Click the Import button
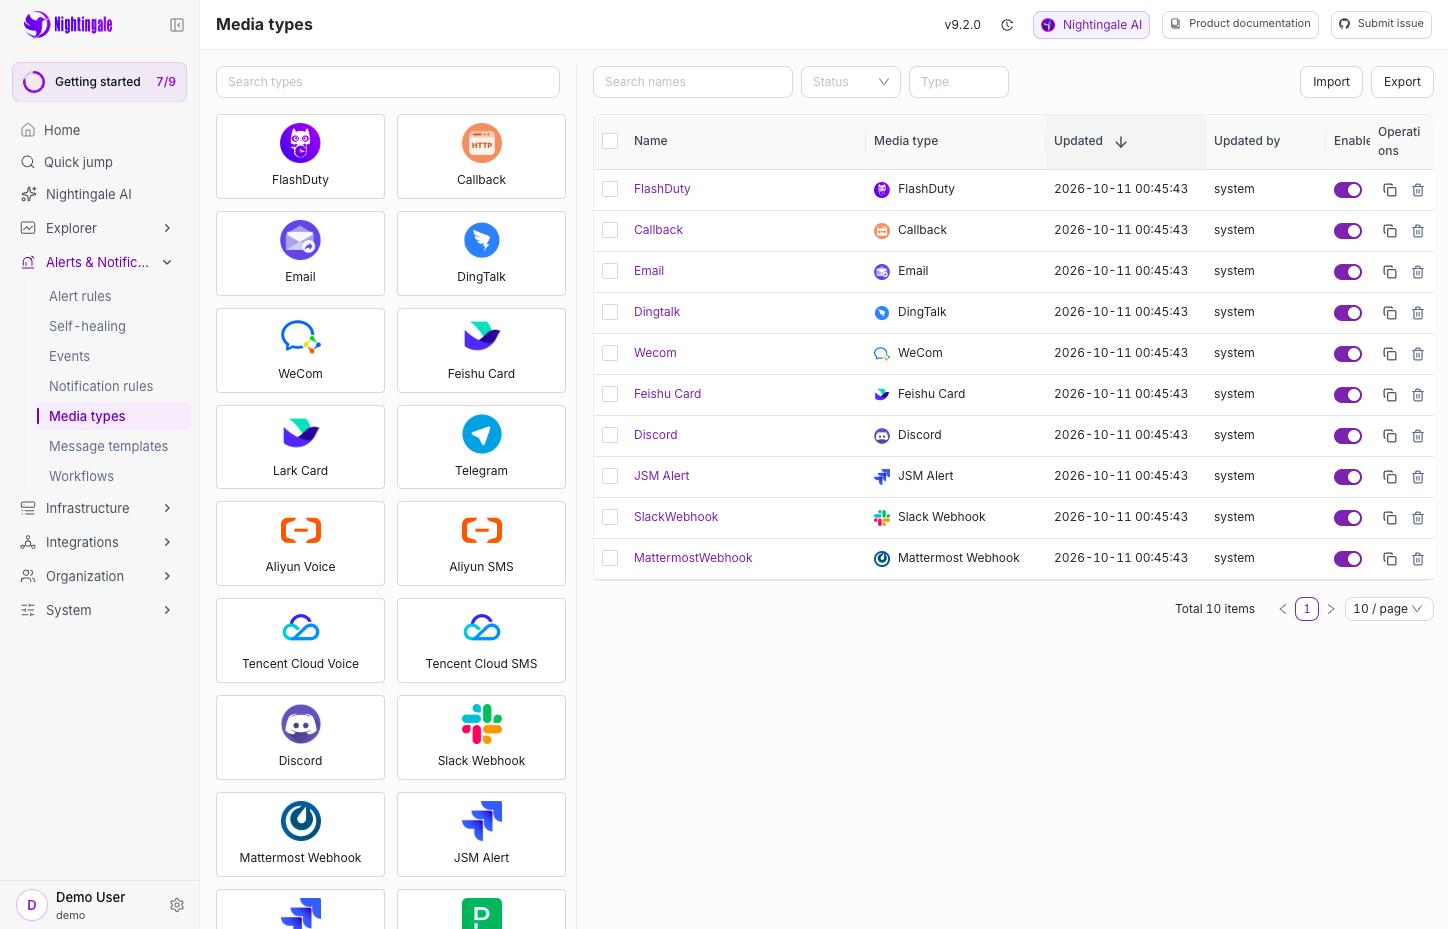1448x929 pixels. pos(1331,82)
